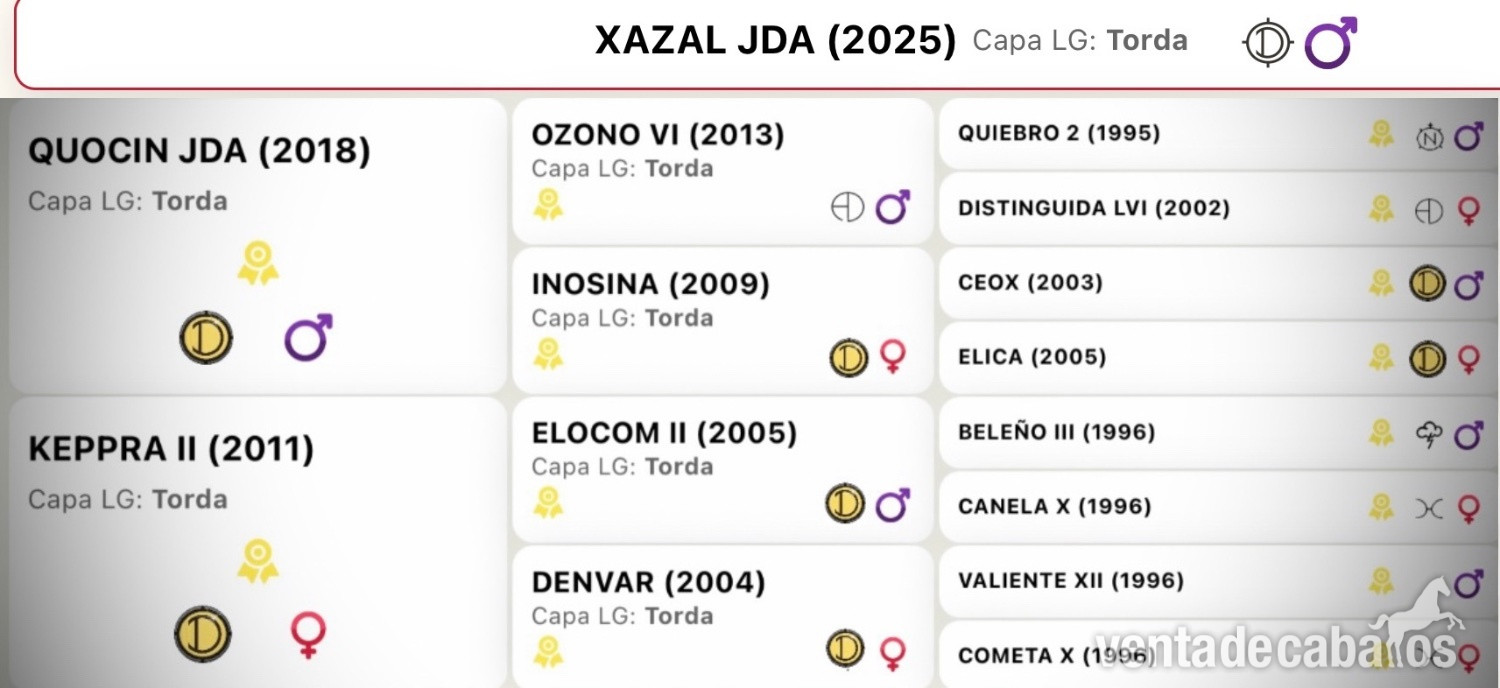Click the gold brand coin in INOSINA card
Screen dimensions: 1500x688
849,357
